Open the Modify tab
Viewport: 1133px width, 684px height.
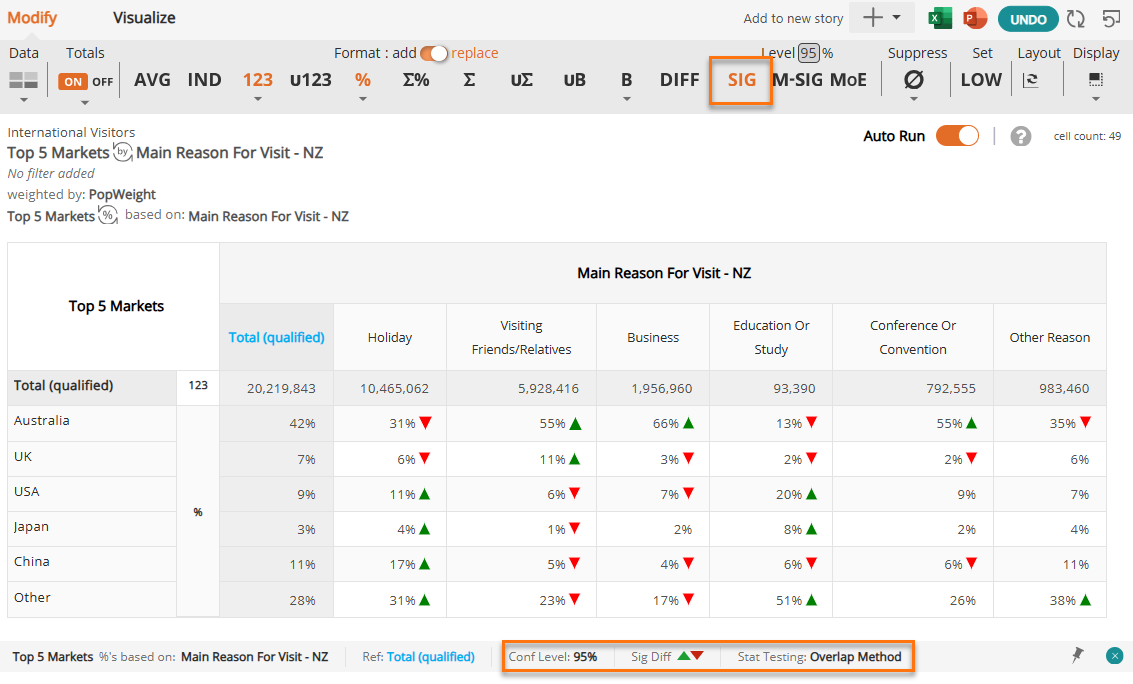(x=32, y=18)
